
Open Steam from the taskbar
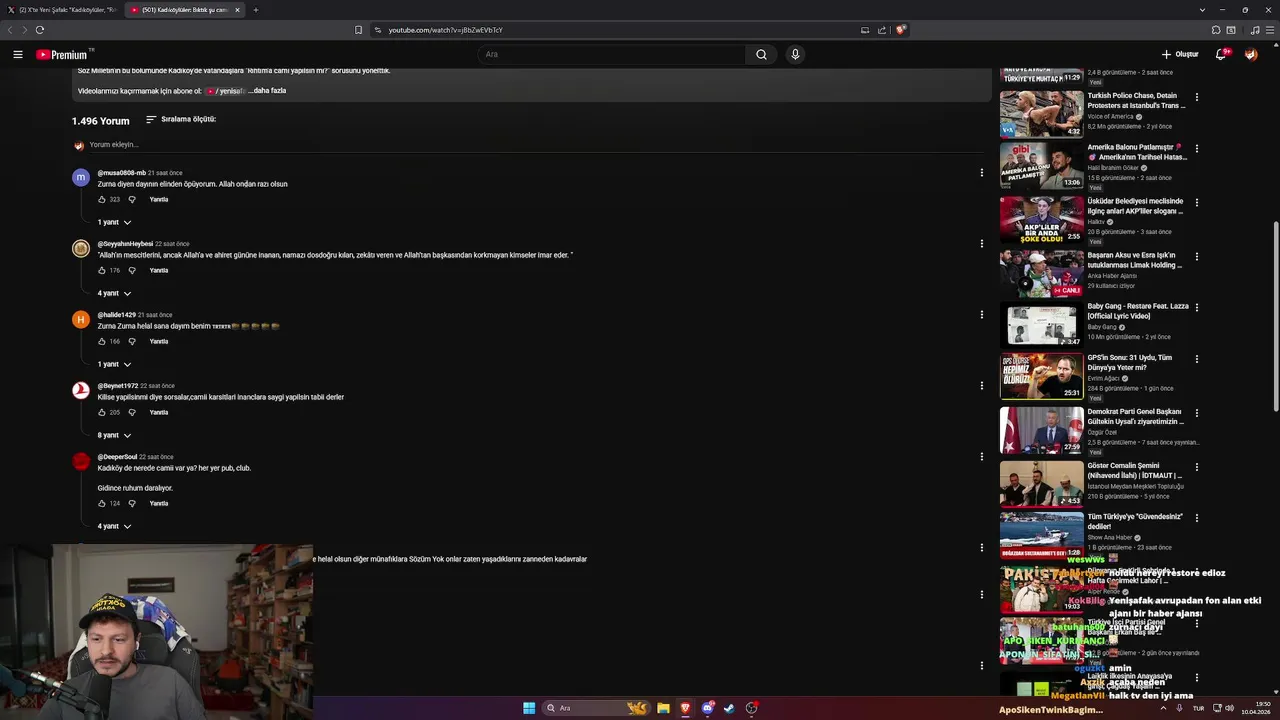pos(729,708)
